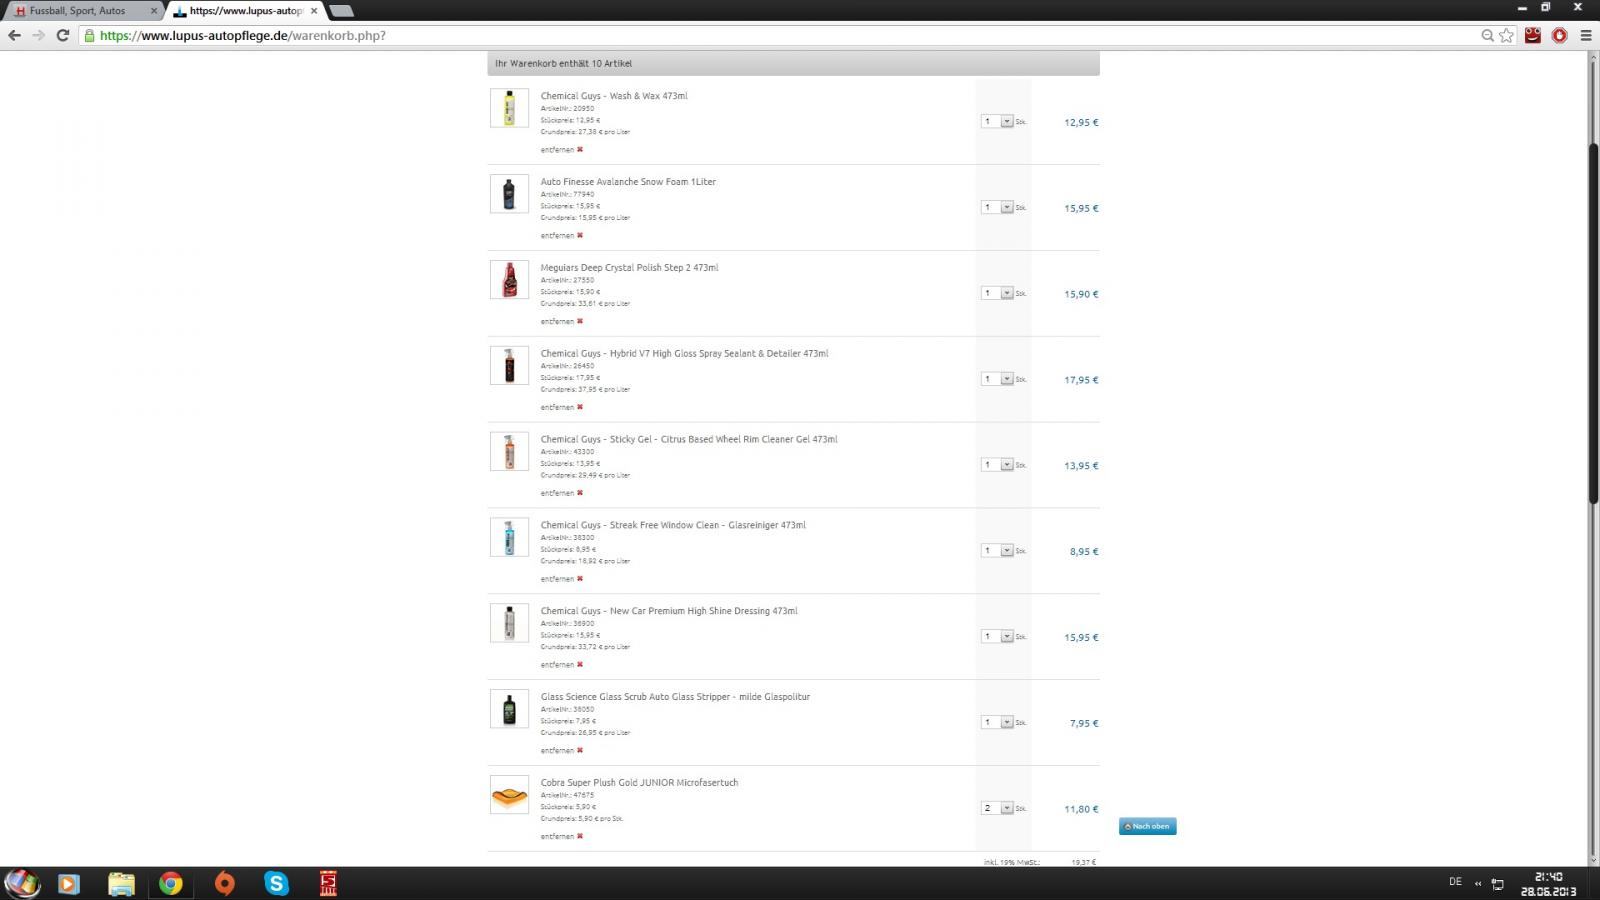Viewport: 1600px width, 900px height.
Task: Open Meguiars Deep Crystal Polish Step 2 link
Action: (629, 268)
